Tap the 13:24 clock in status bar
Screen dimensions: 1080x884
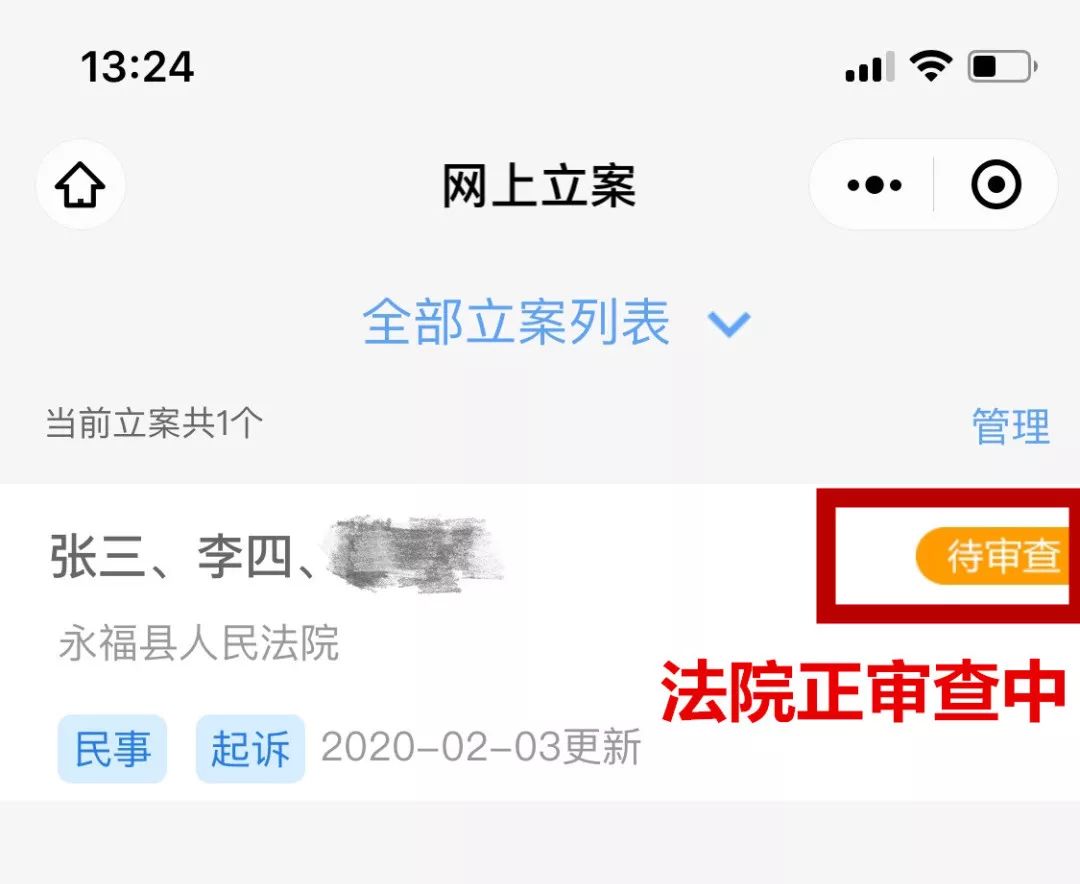137,67
